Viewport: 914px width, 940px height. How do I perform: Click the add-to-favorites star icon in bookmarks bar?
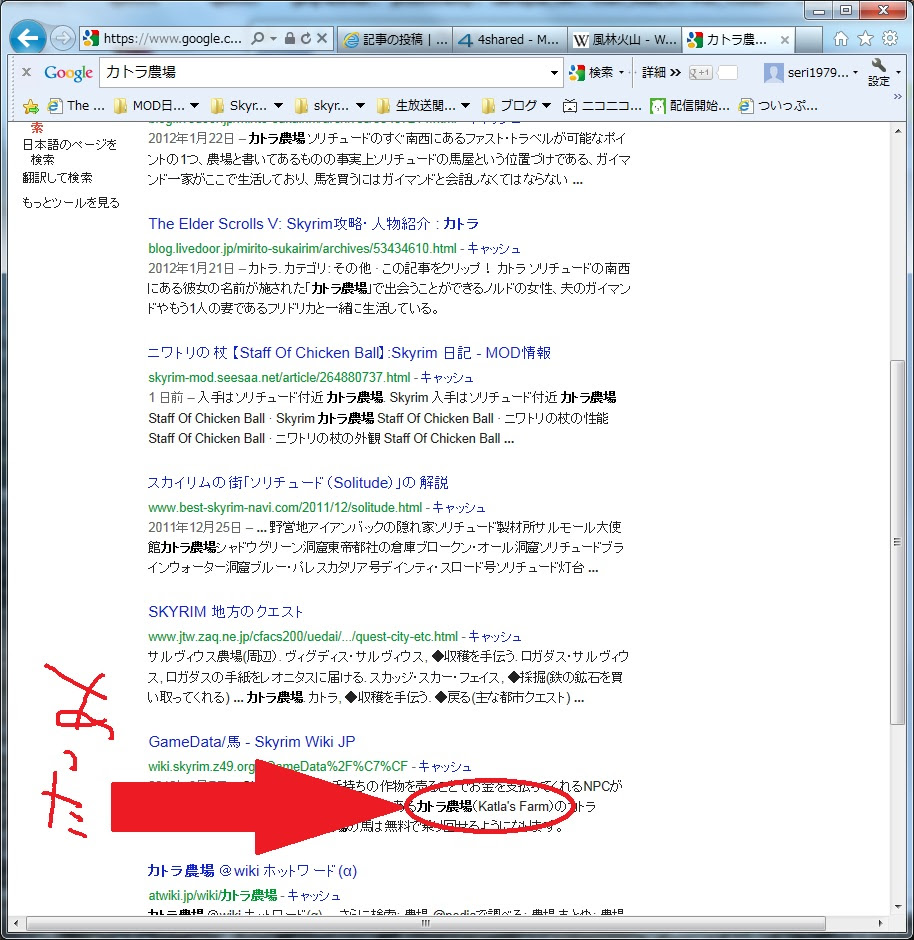tap(31, 107)
